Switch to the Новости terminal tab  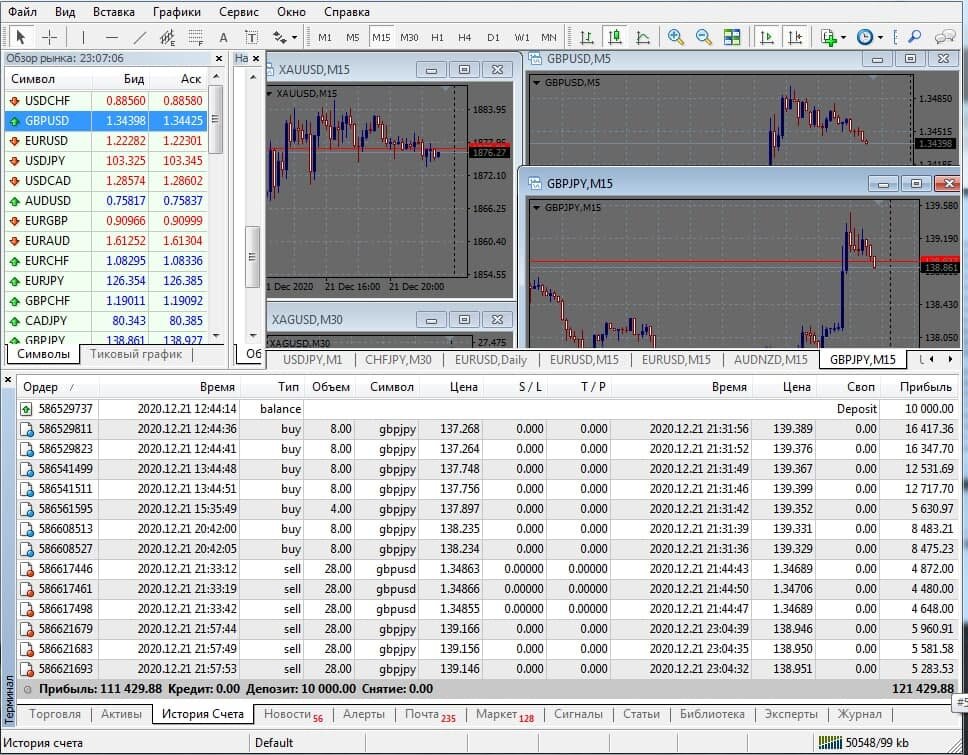click(x=293, y=715)
